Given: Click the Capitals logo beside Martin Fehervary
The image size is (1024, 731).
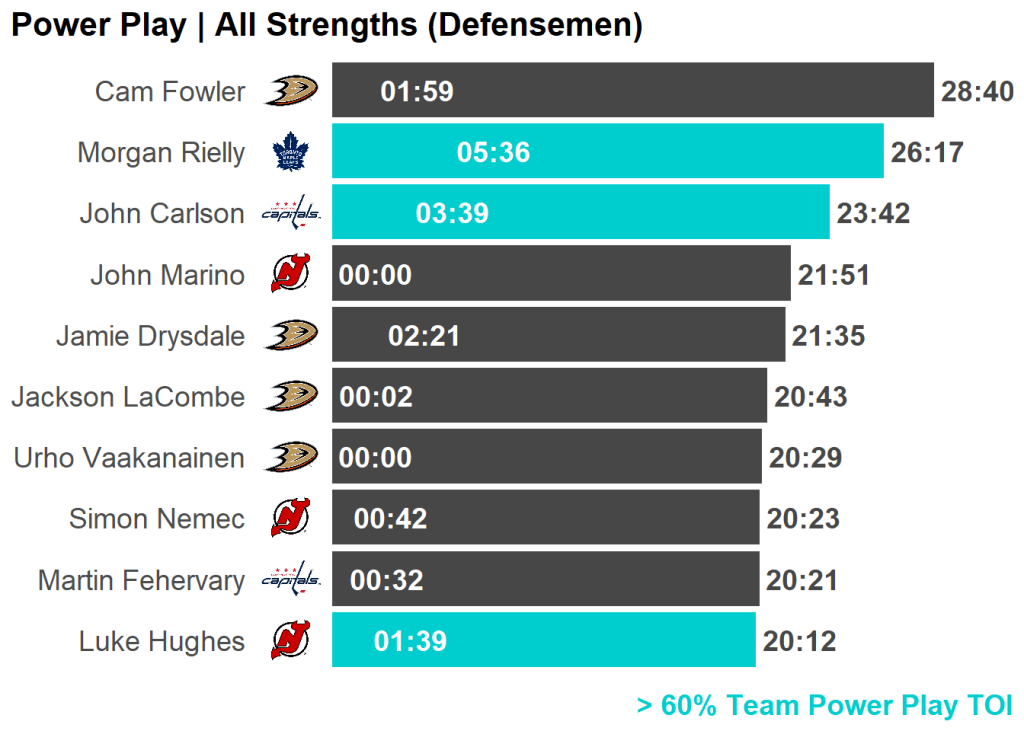Looking at the screenshot, I should pyautogui.click(x=291, y=579).
